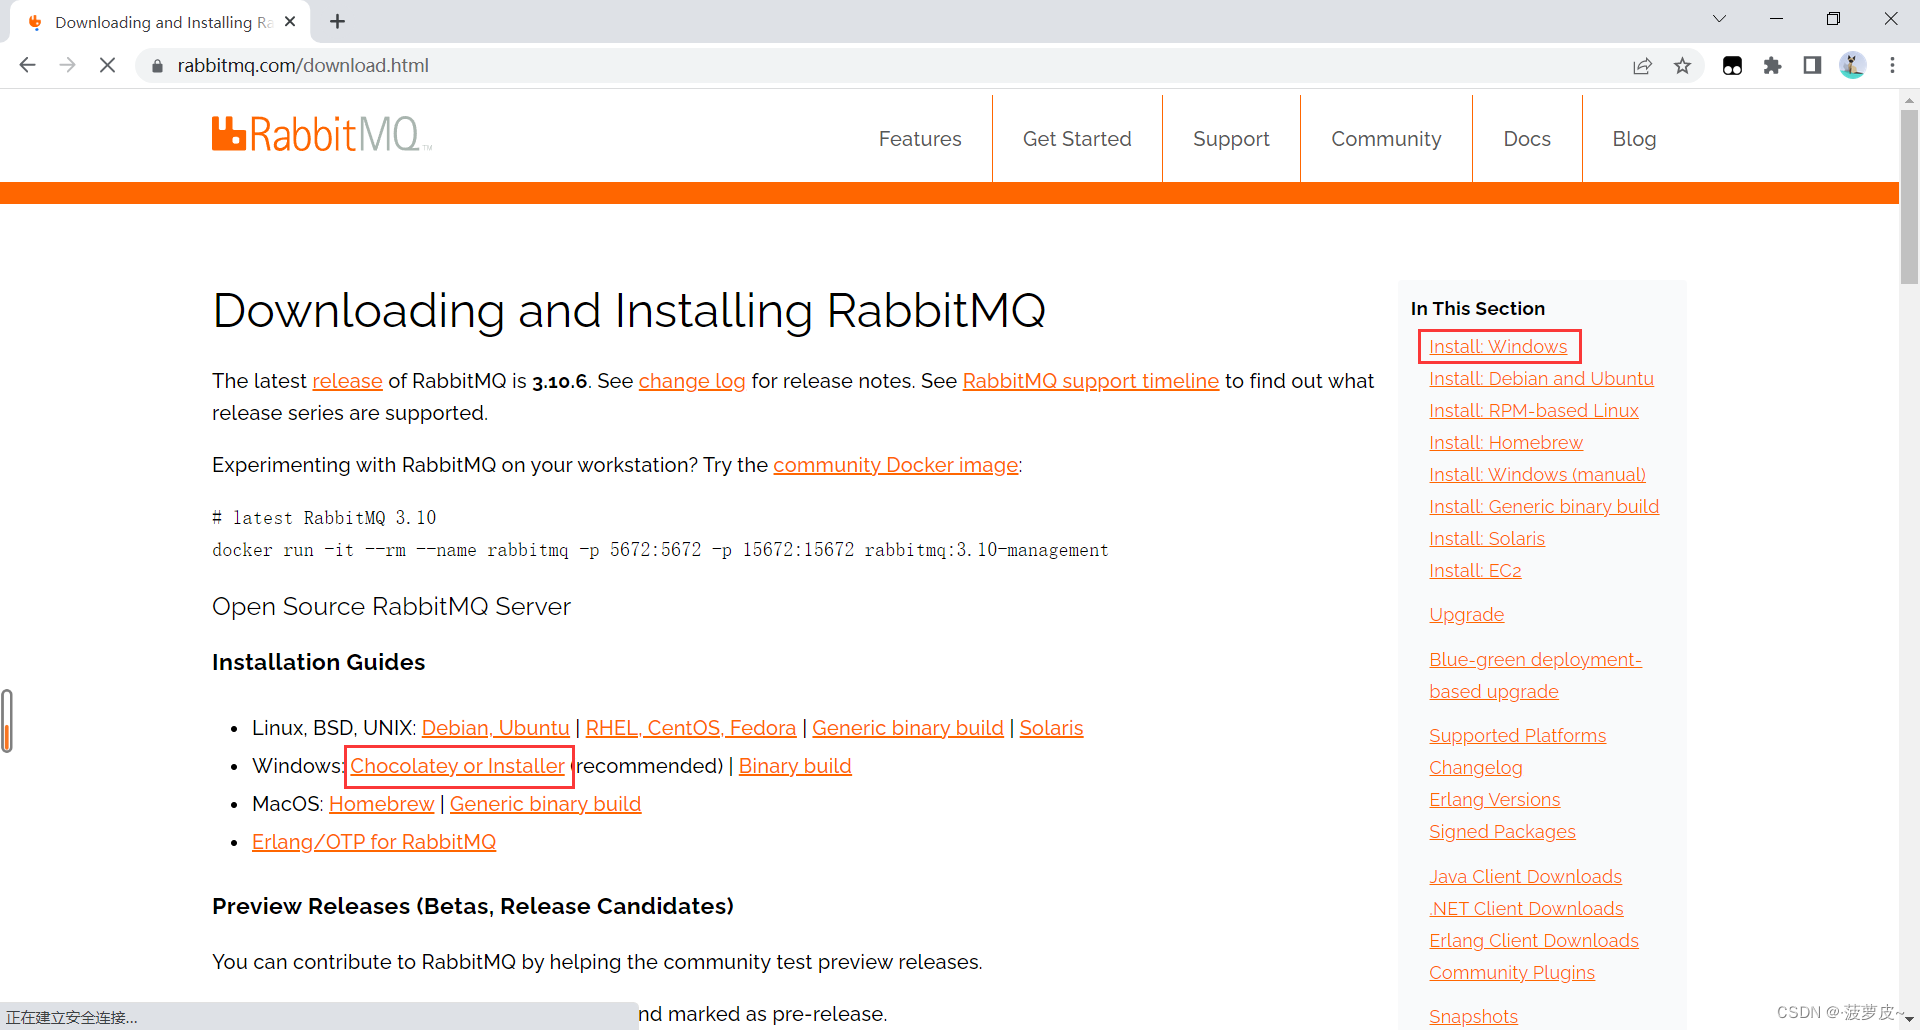Open Install: RPM-based Linux link
This screenshot has width=1920, height=1030.
coord(1534,411)
